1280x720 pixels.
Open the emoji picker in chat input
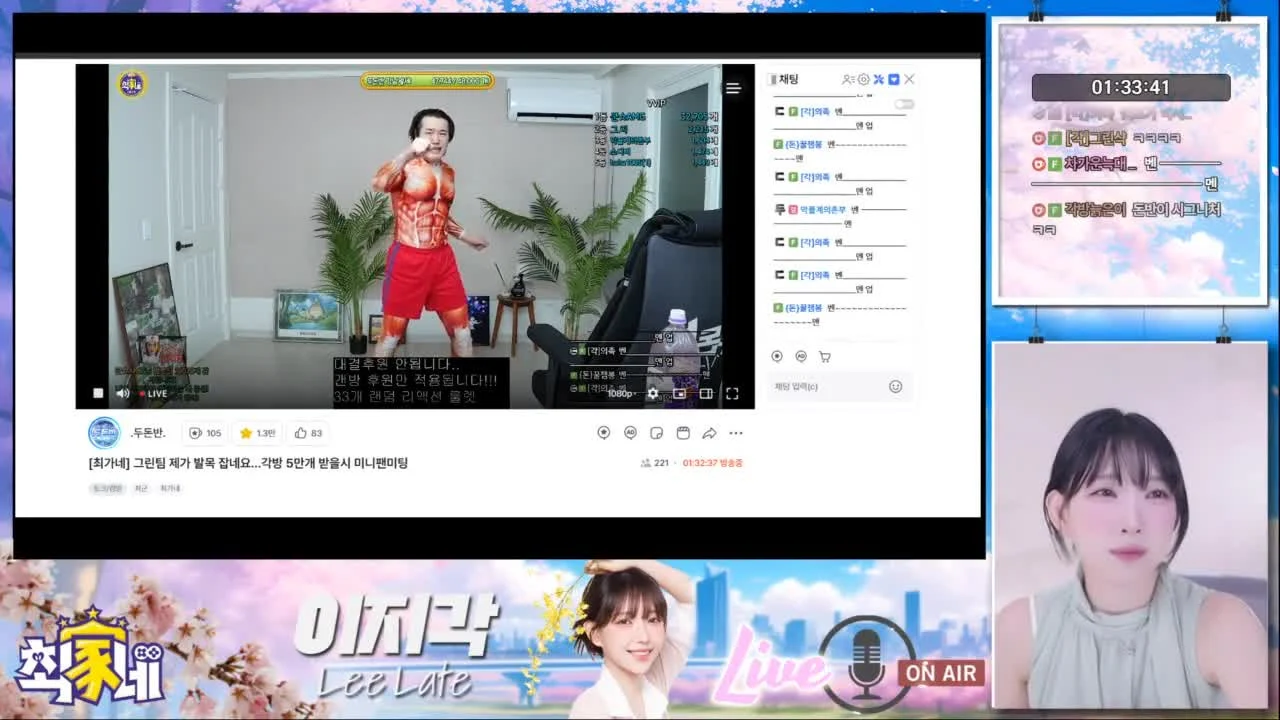point(896,386)
